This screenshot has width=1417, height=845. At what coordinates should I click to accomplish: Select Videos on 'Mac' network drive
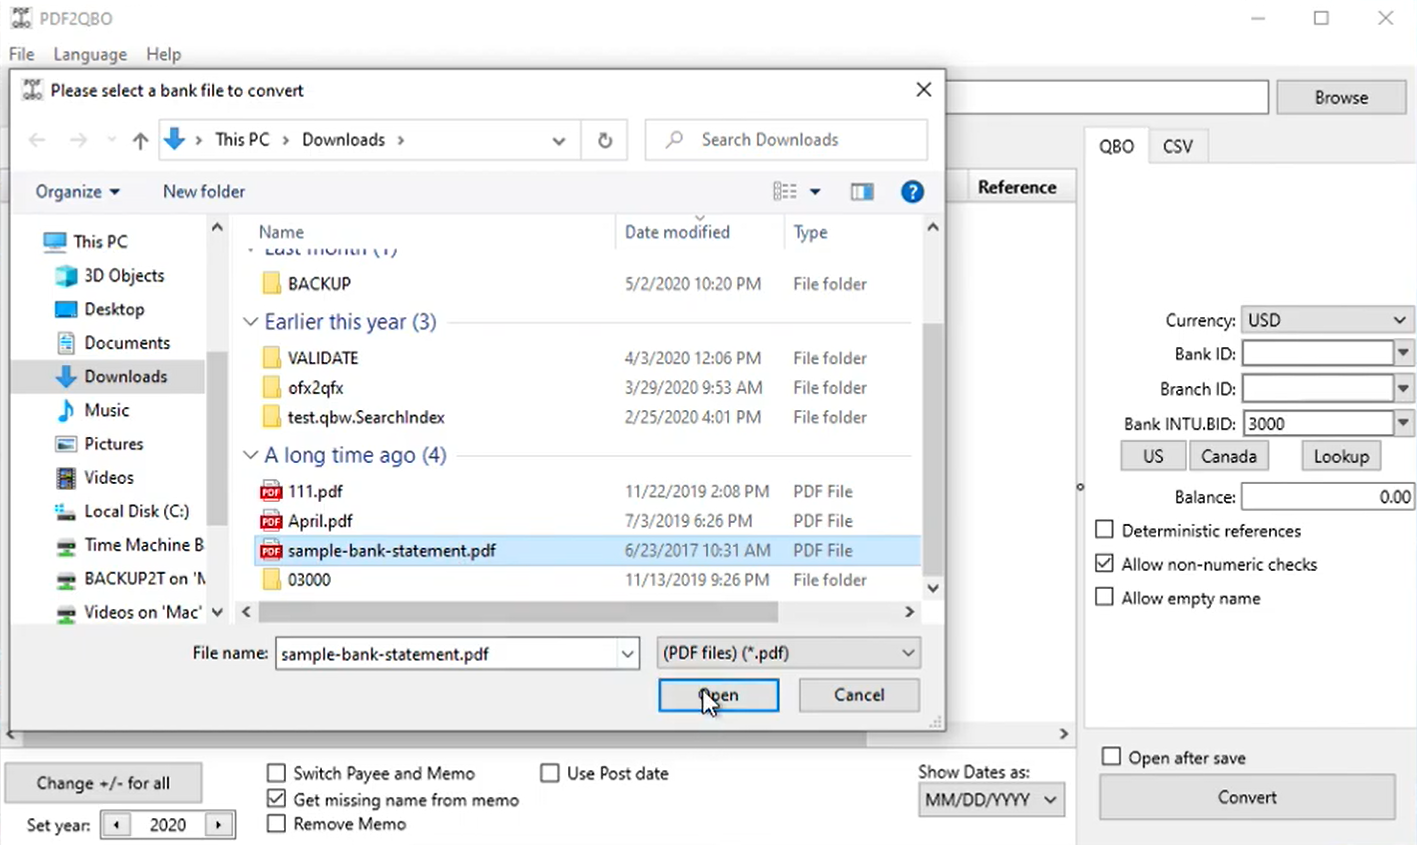(142, 612)
